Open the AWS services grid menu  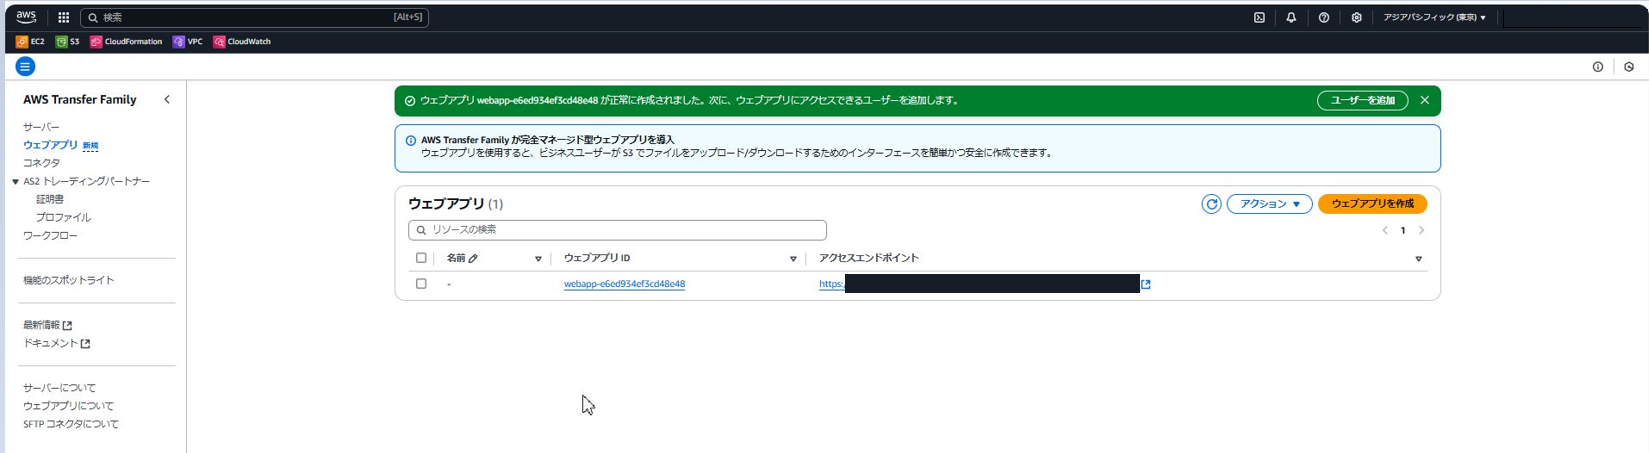63,17
